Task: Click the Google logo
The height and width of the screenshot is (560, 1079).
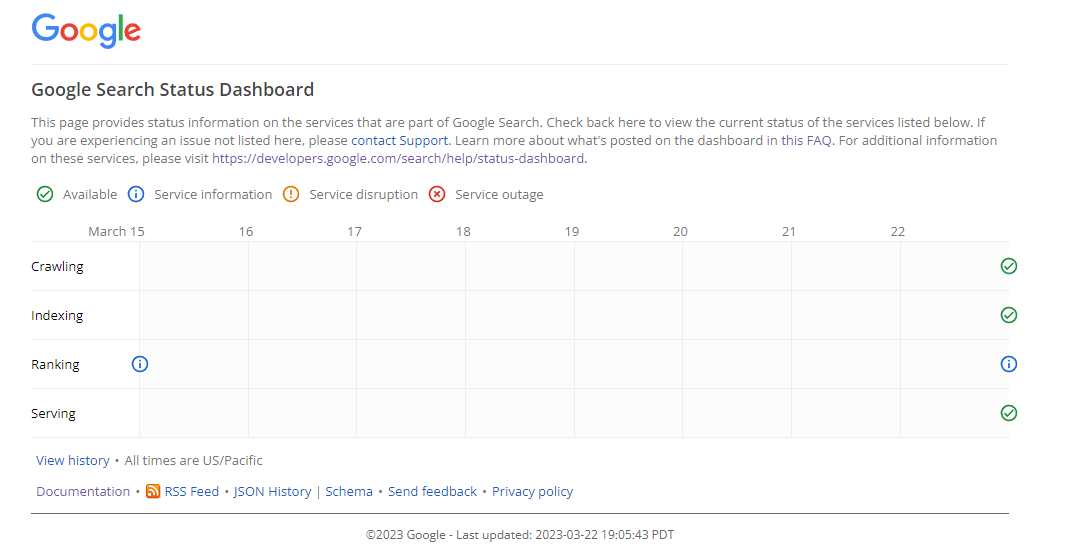Action: click(x=86, y=30)
